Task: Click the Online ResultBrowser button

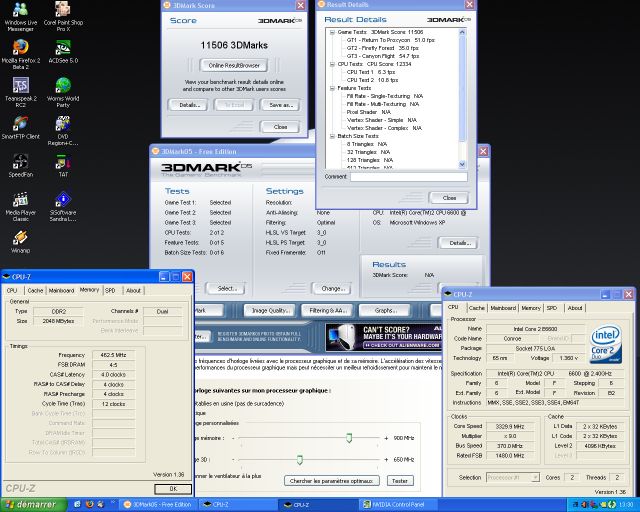Action: pyautogui.click(x=234, y=65)
